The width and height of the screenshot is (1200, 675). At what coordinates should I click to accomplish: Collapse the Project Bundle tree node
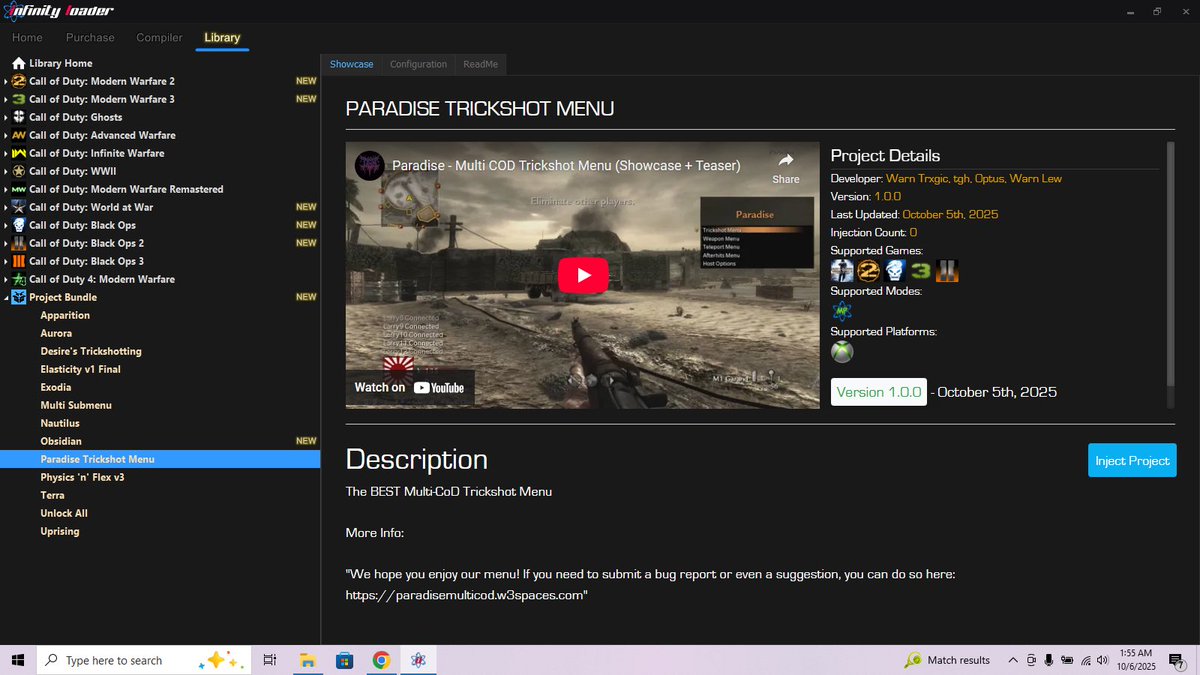(6, 297)
